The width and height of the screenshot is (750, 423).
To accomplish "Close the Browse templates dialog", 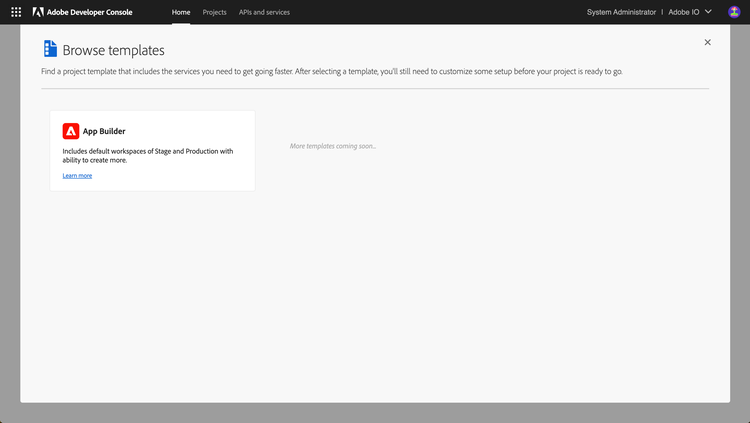I will [708, 42].
